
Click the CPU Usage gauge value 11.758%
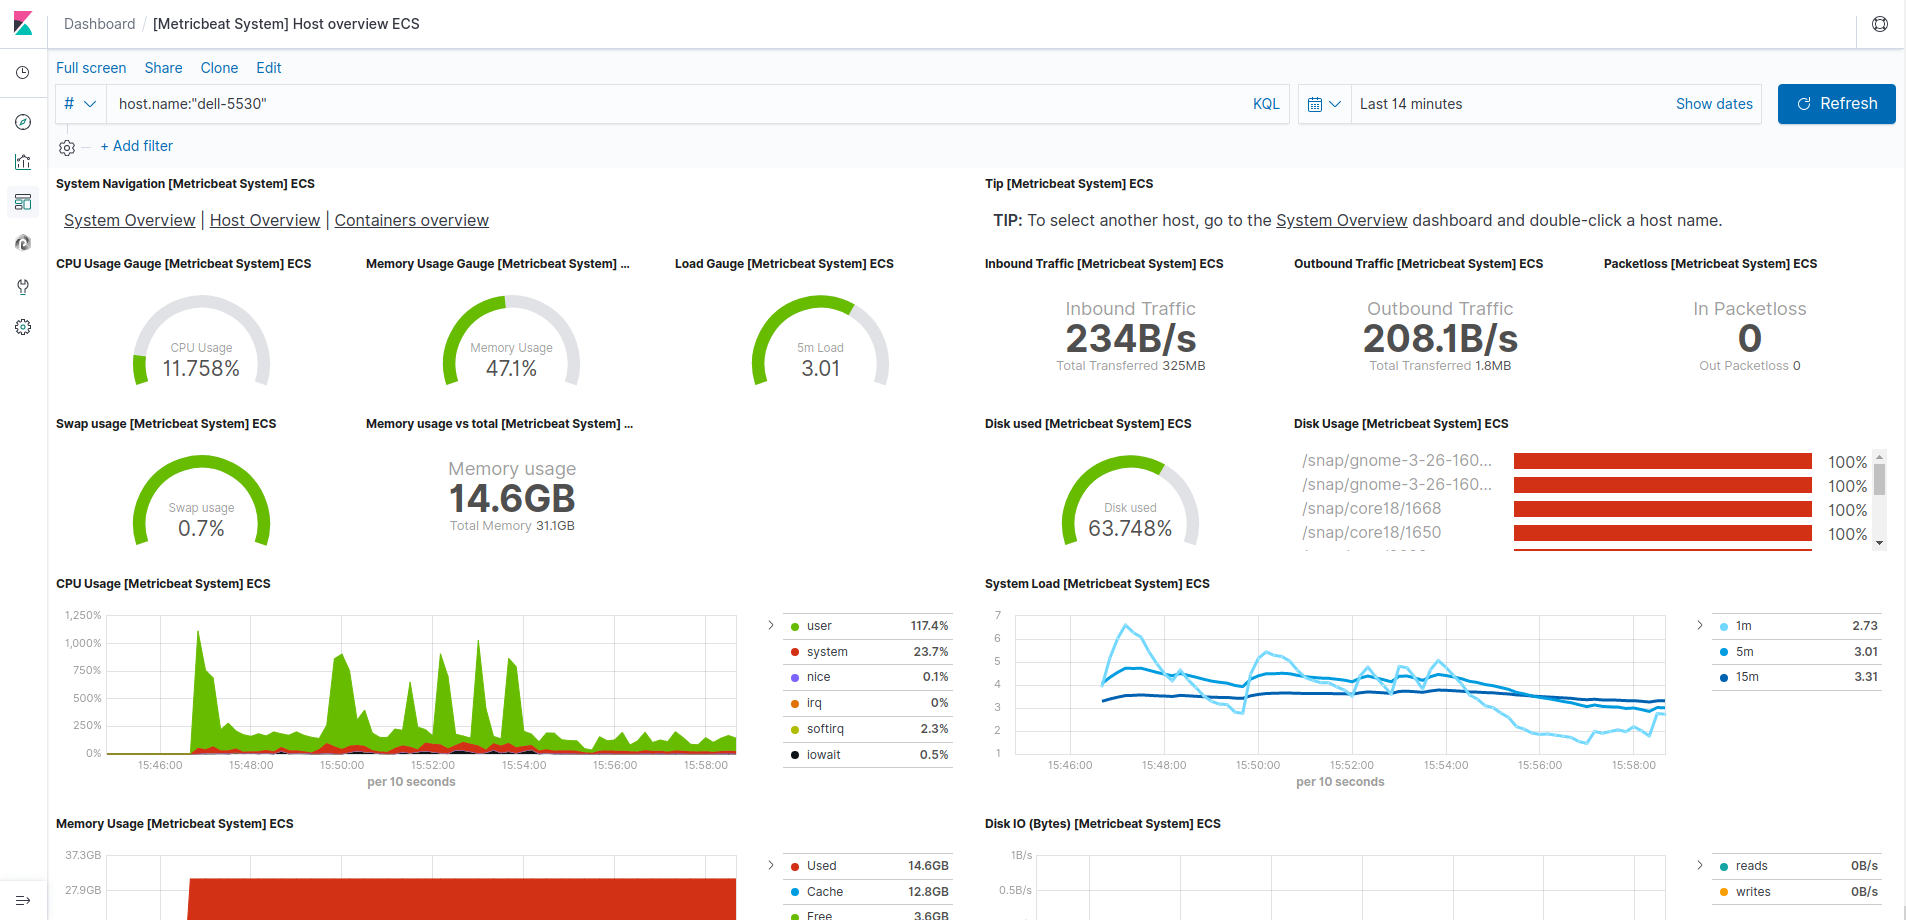click(201, 369)
